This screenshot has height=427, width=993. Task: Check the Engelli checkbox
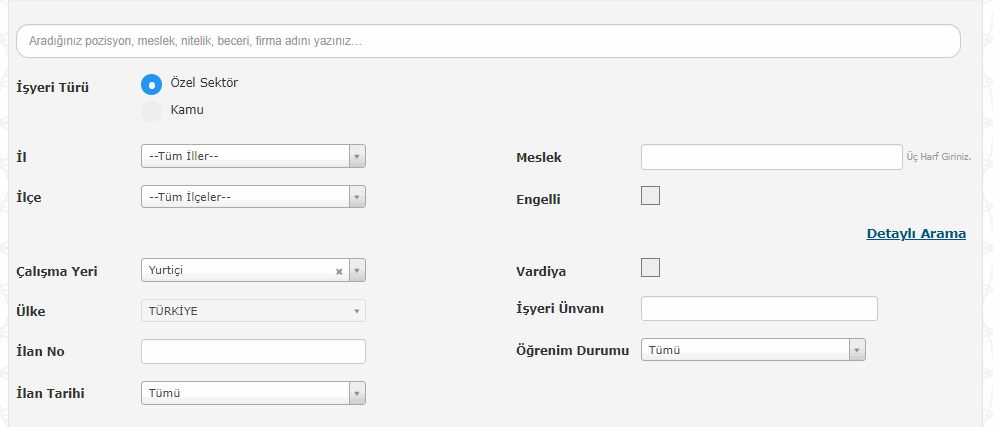[650, 196]
